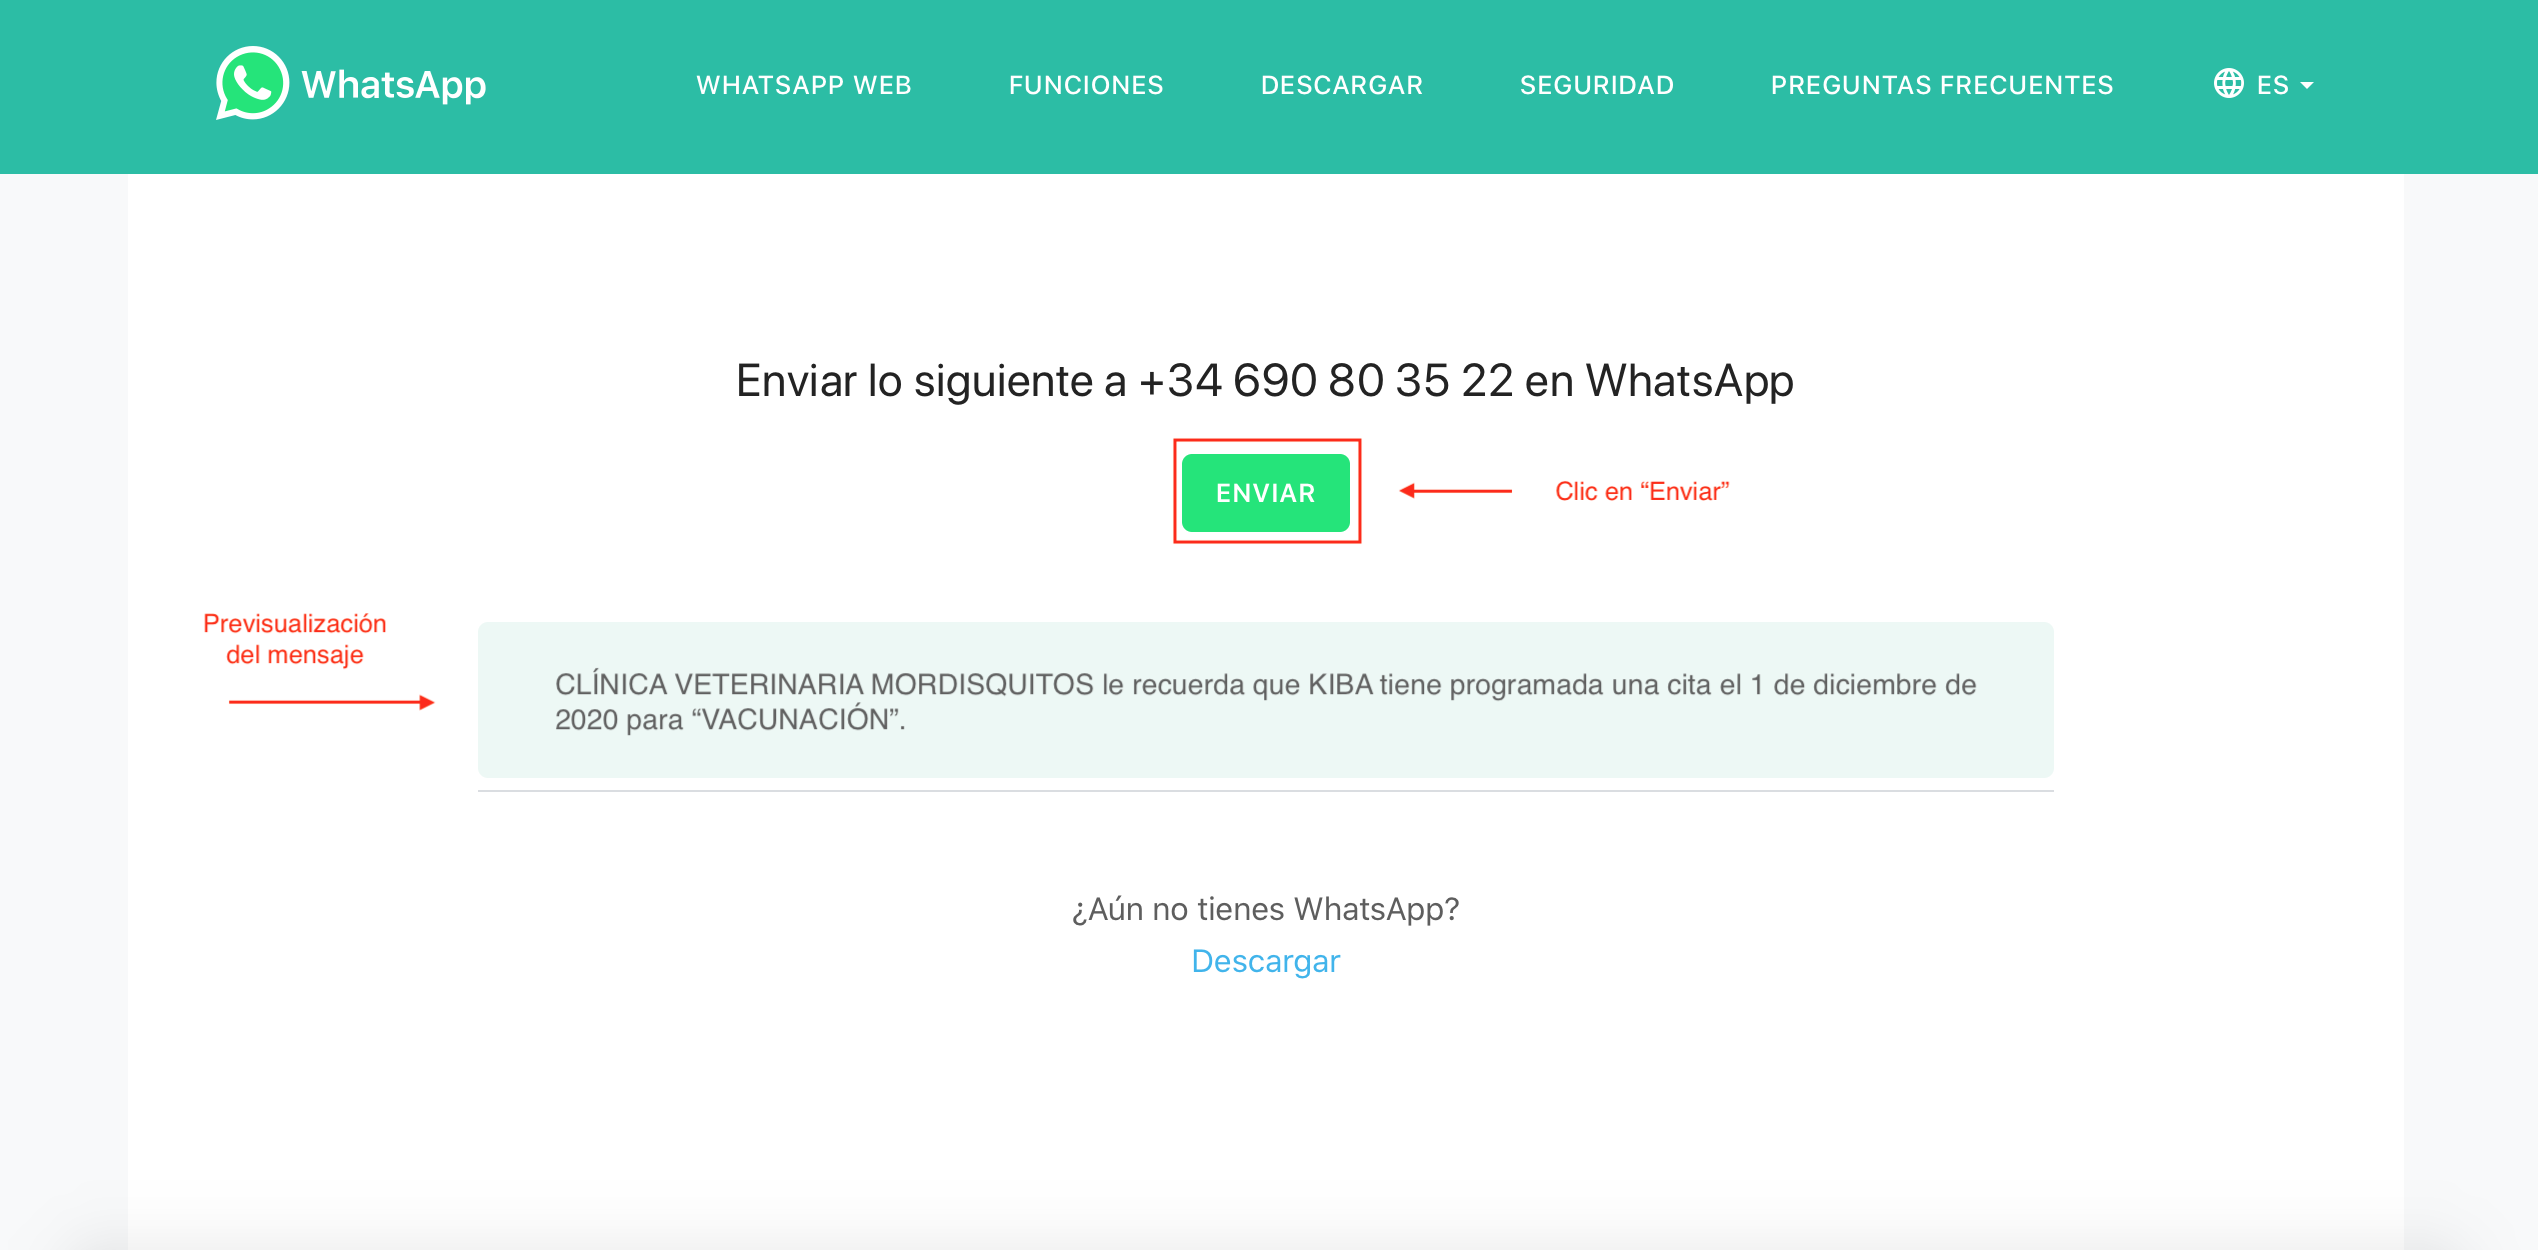Open the Seguridad navigation item
Screen dimensions: 2538x1250
point(1597,85)
